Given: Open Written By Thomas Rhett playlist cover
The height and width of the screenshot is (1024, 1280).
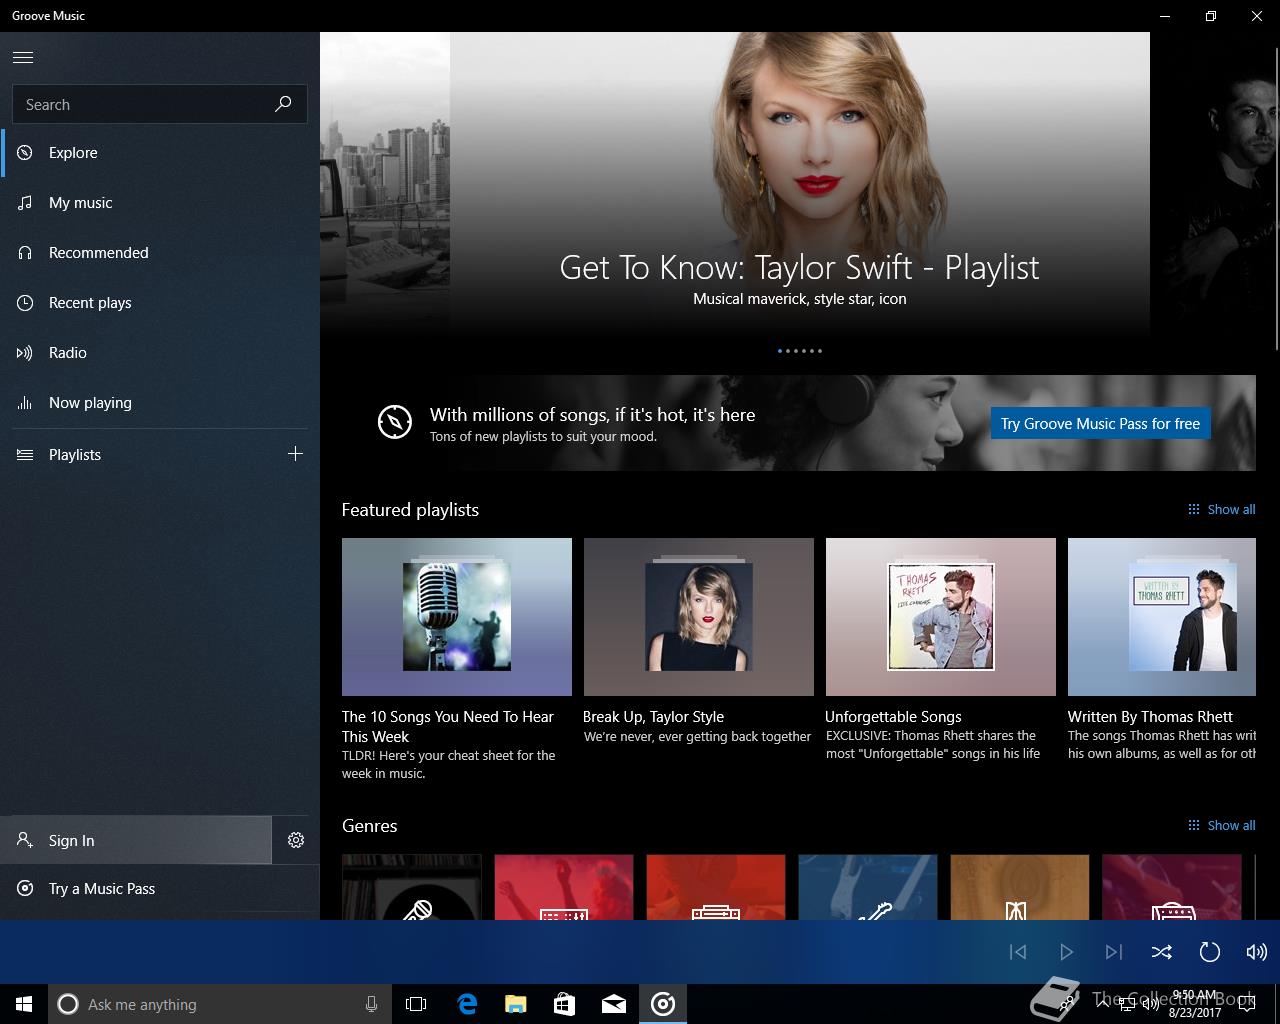Looking at the screenshot, I should tap(1162, 617).
